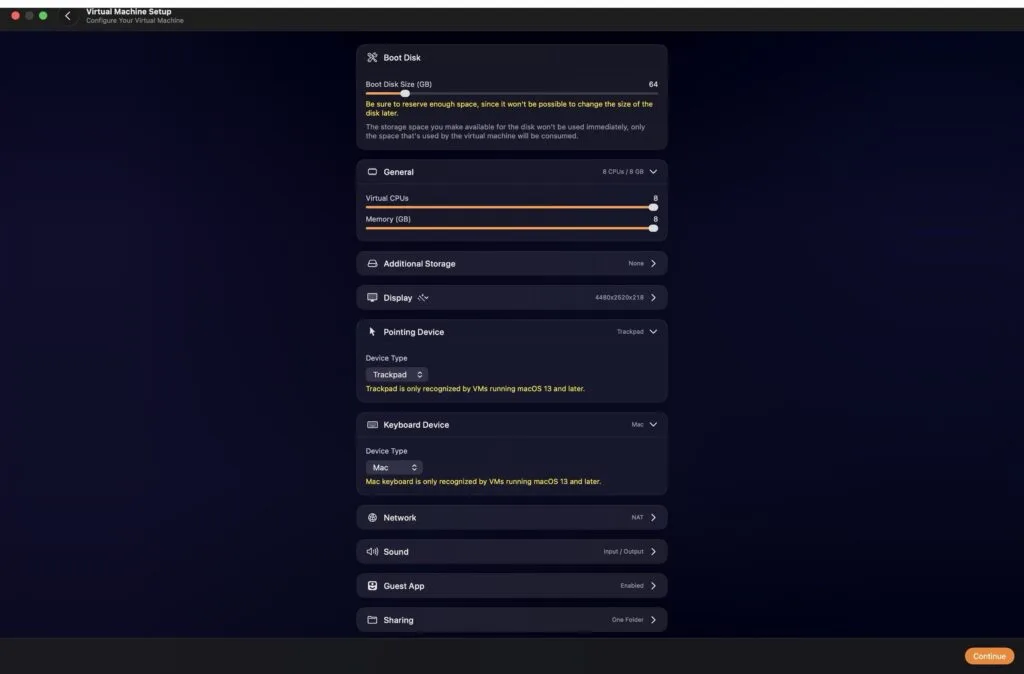This screenshot has height=674, width=1024.
Task: Expand the Guest App section chevron
Action: [653, 586]
